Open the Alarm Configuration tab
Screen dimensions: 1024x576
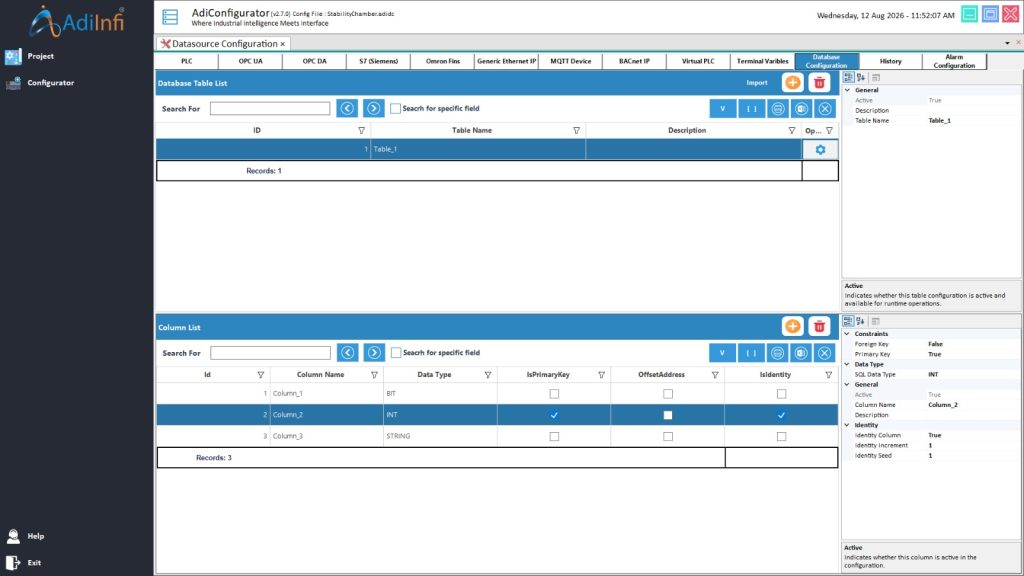(x=955, y=61)
